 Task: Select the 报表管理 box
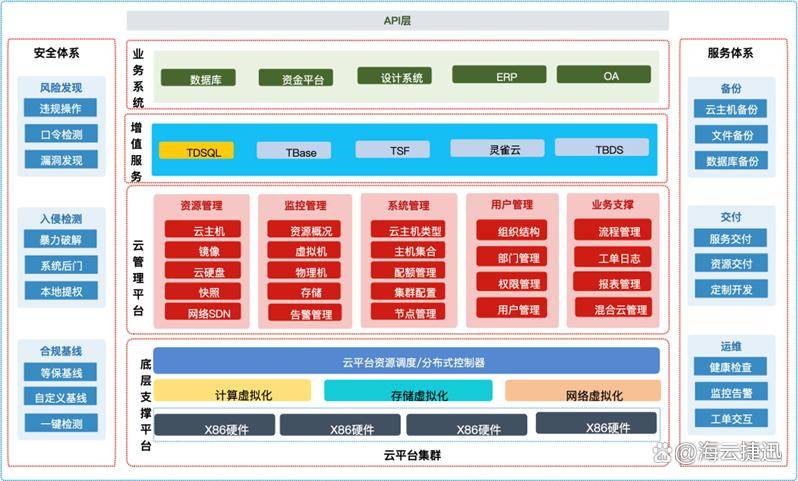tap(612, 281)
